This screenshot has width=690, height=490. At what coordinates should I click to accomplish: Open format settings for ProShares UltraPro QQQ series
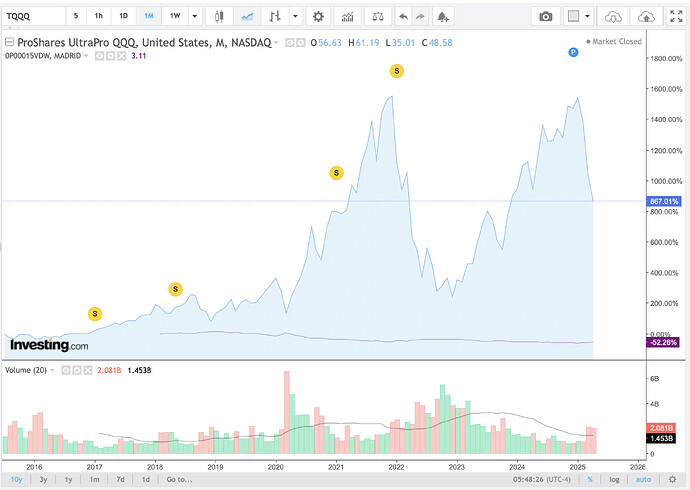tap(301, 43)
